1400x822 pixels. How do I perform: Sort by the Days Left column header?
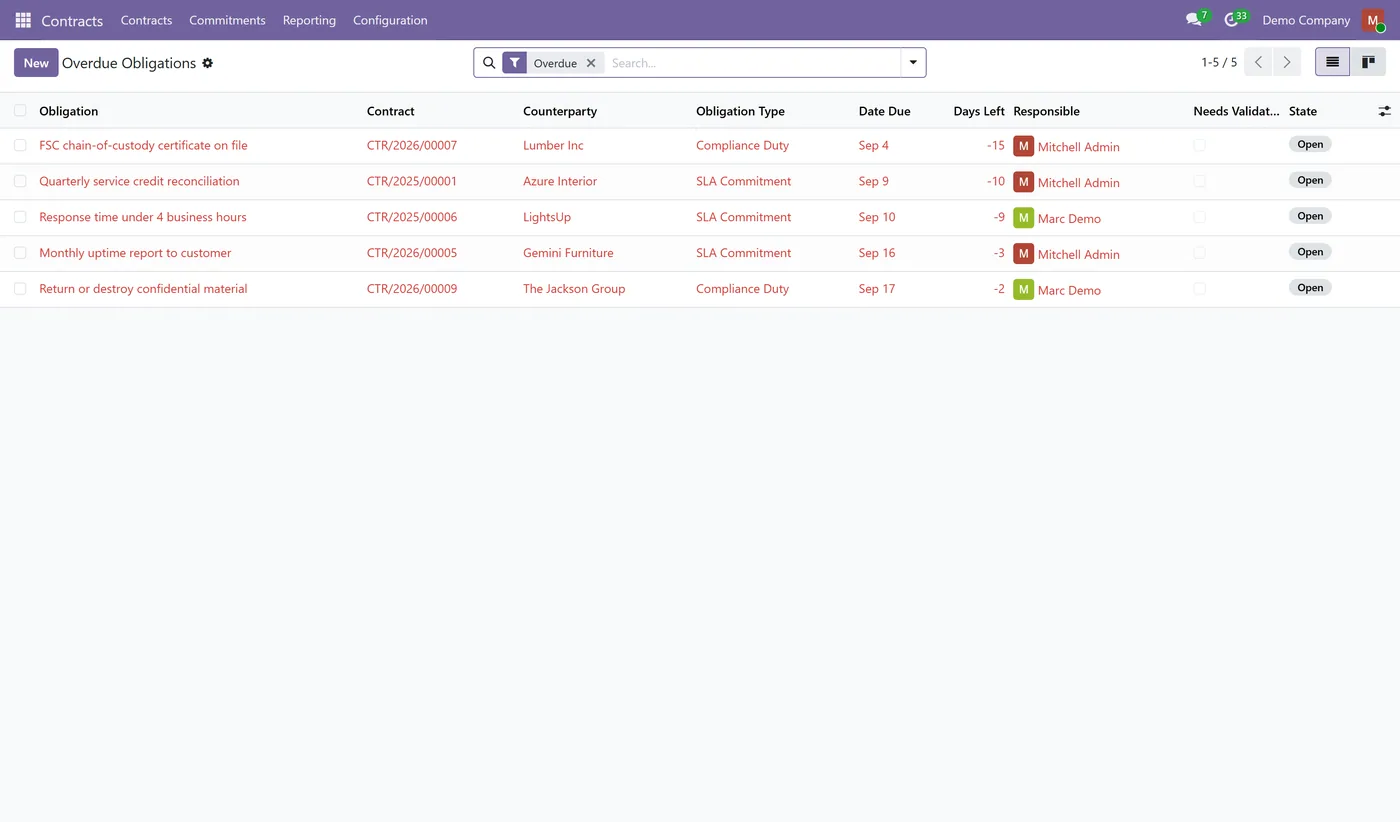979,111
